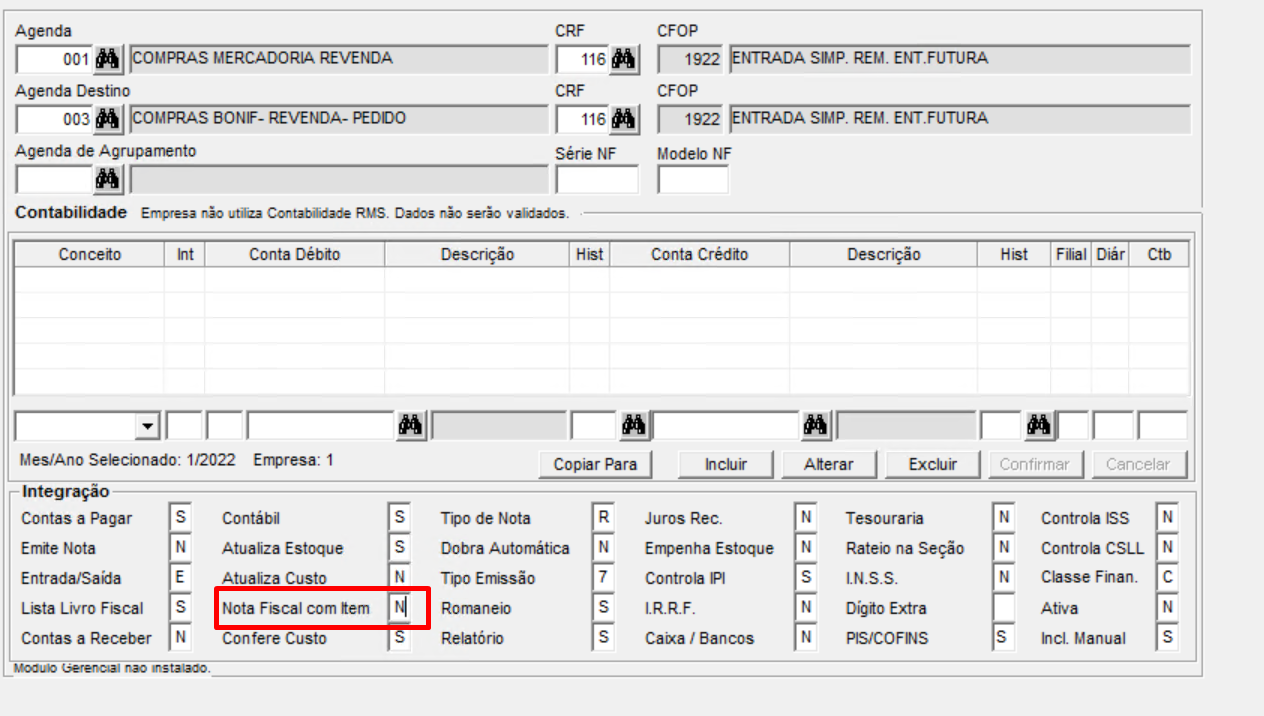Image resolution: width=1264 pixels, height=716 pixels.
Task: Open CRF search binoculars in Agenda row
Action: (x=624, y=59)
